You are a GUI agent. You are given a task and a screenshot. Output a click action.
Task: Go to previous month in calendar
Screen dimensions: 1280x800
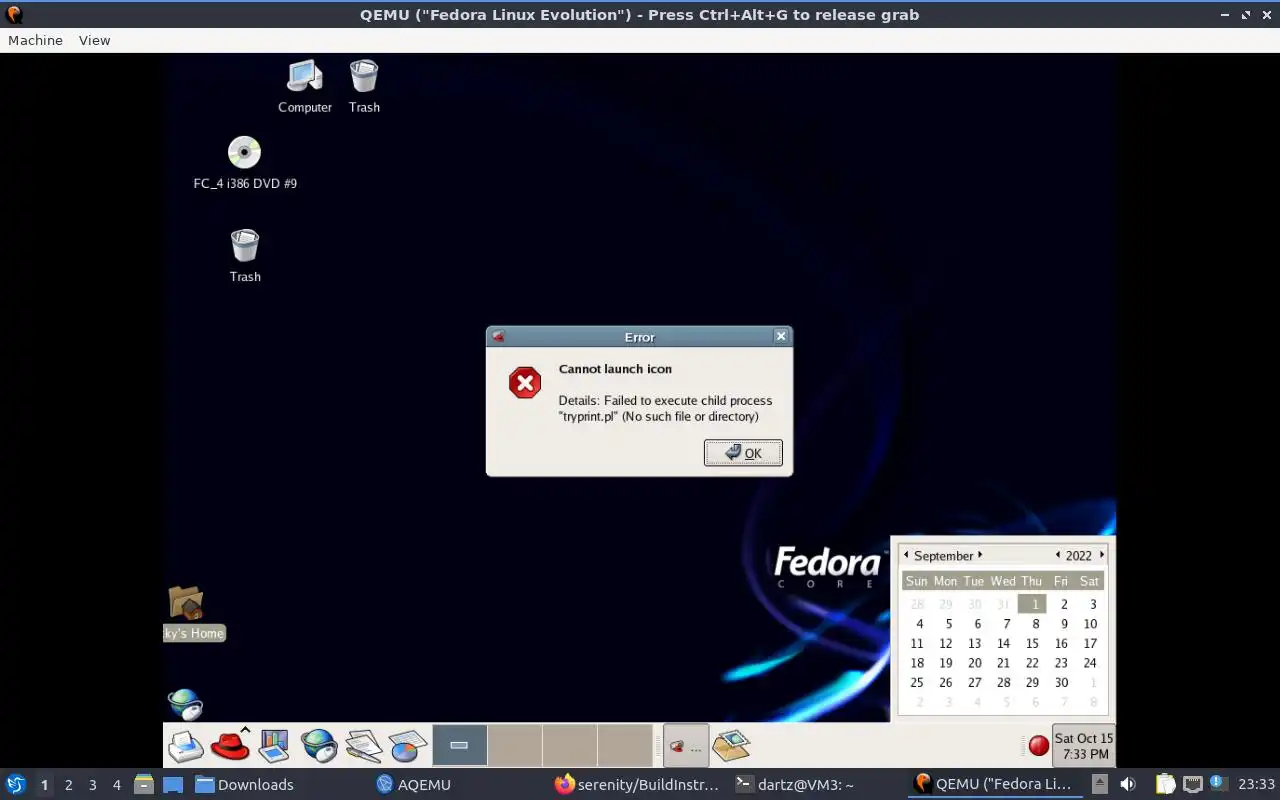[906, 555]
